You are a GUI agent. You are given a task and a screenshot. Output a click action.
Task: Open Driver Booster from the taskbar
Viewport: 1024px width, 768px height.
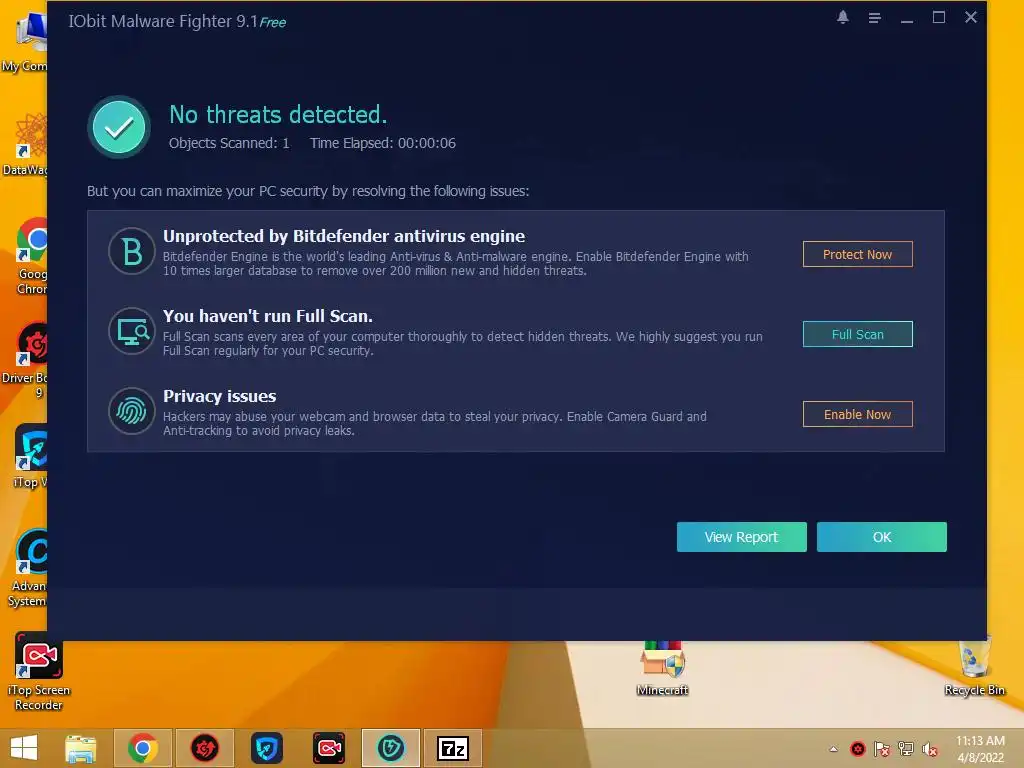click(x=204, y=748)
